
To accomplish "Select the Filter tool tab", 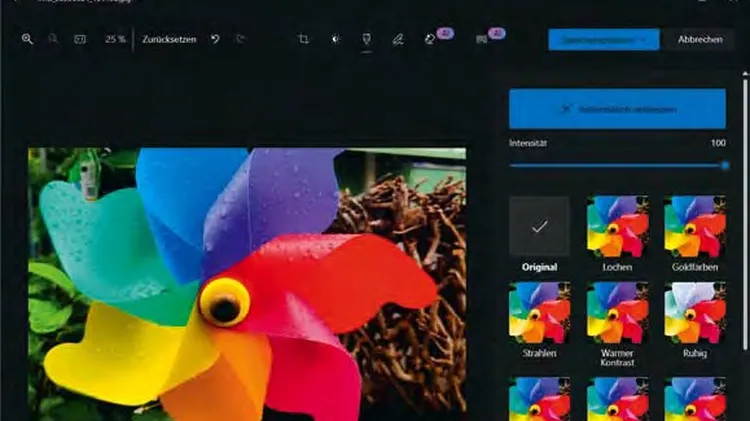I will 366,39.
